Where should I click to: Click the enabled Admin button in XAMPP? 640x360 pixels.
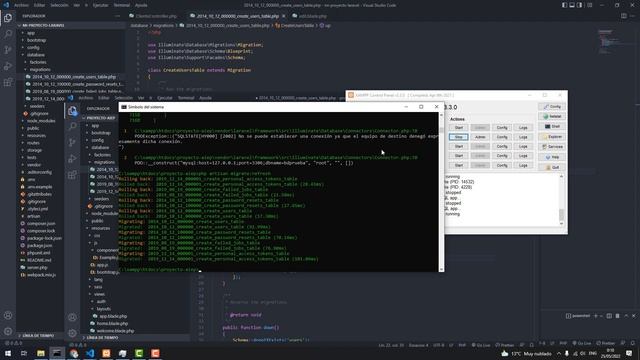click(480, 137)
